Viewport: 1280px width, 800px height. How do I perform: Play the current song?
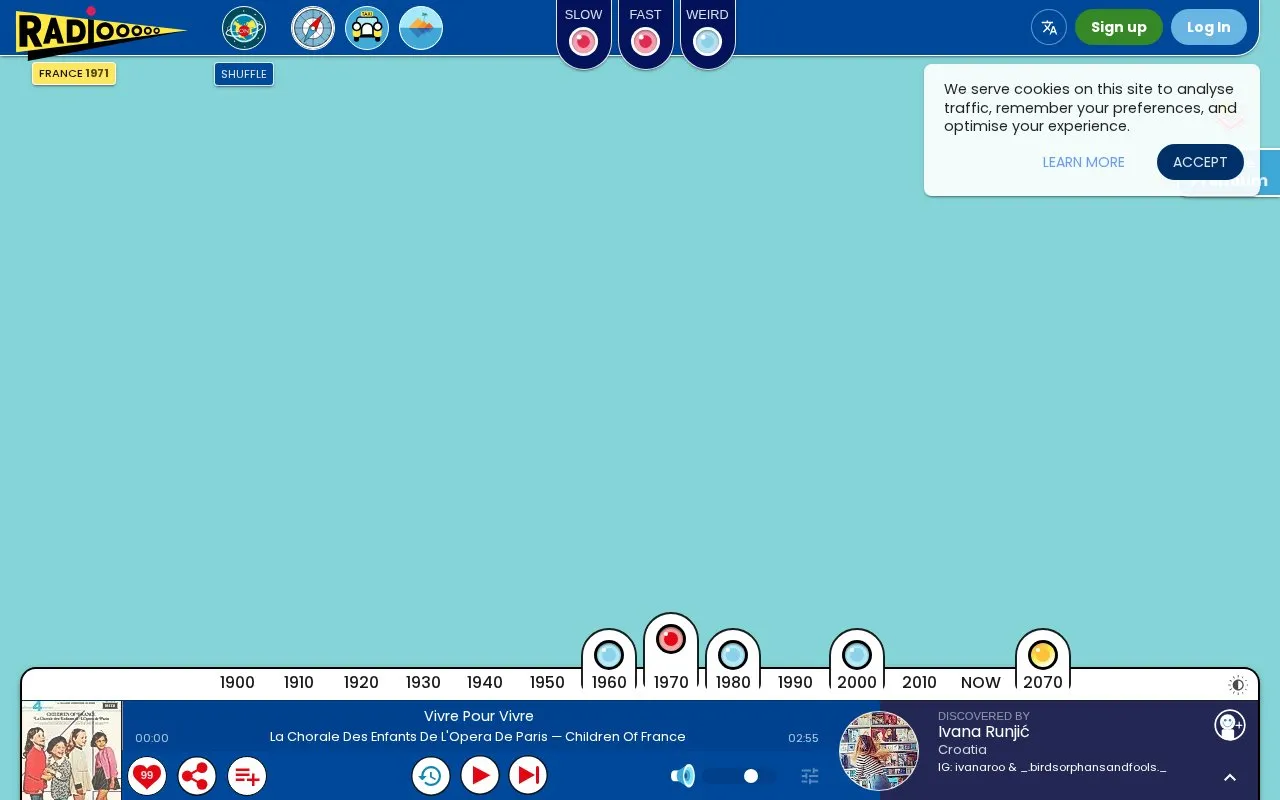click(480, 775)
